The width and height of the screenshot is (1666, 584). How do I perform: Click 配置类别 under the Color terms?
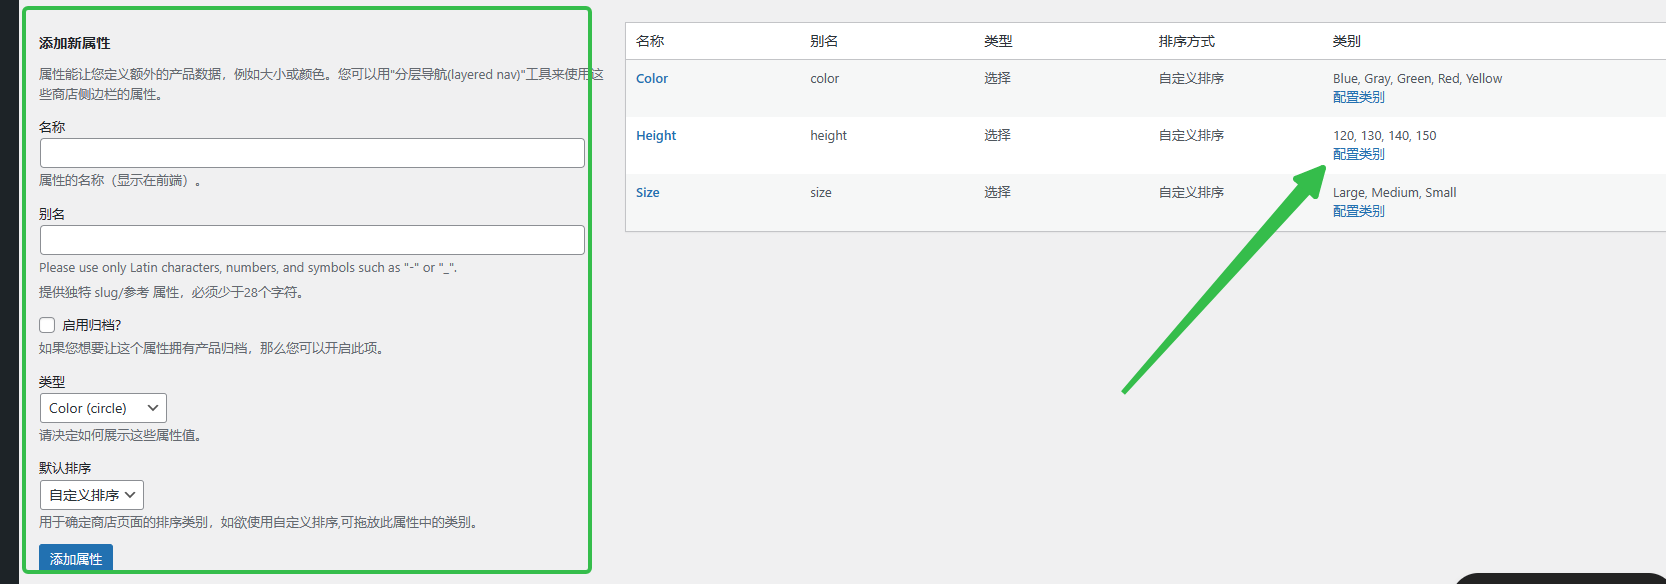1358,97
